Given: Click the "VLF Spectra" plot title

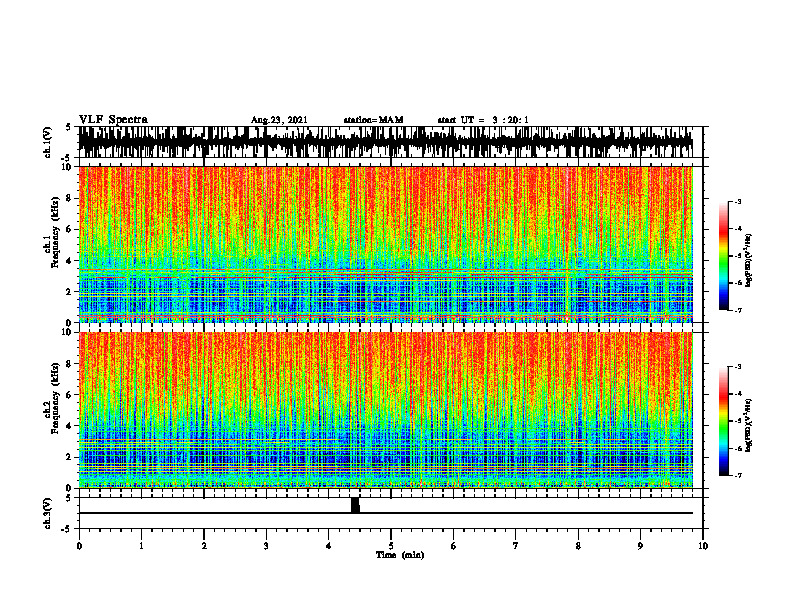Looking at the screenshot, I should (113, 120).
